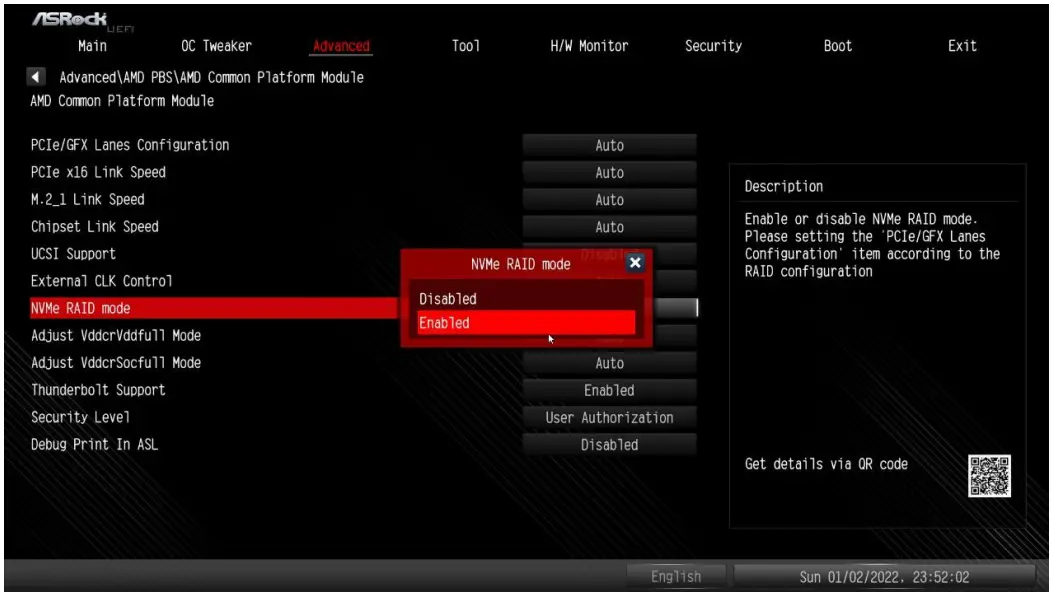Viewport: 1051px width, 592px height.
Task: Open the Chipset Link Speed dropdown
Action: [609, 226]
